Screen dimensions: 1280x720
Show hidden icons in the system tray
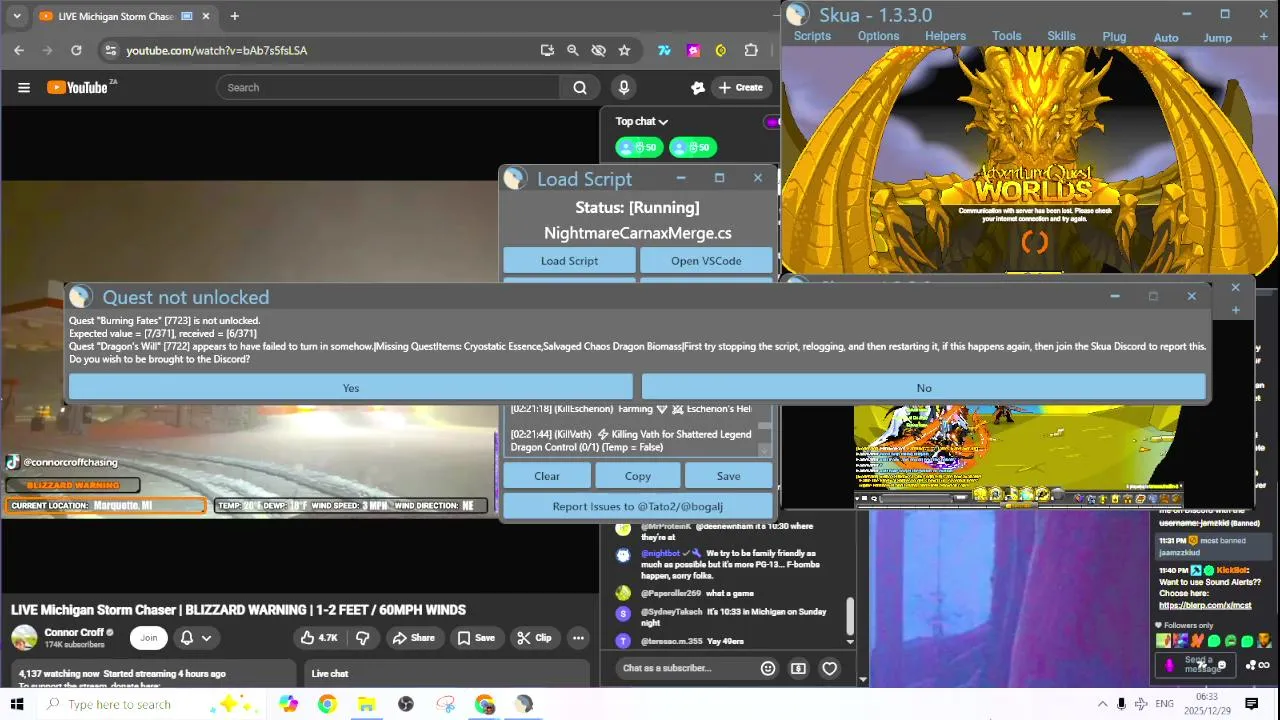coord(1102,704)
